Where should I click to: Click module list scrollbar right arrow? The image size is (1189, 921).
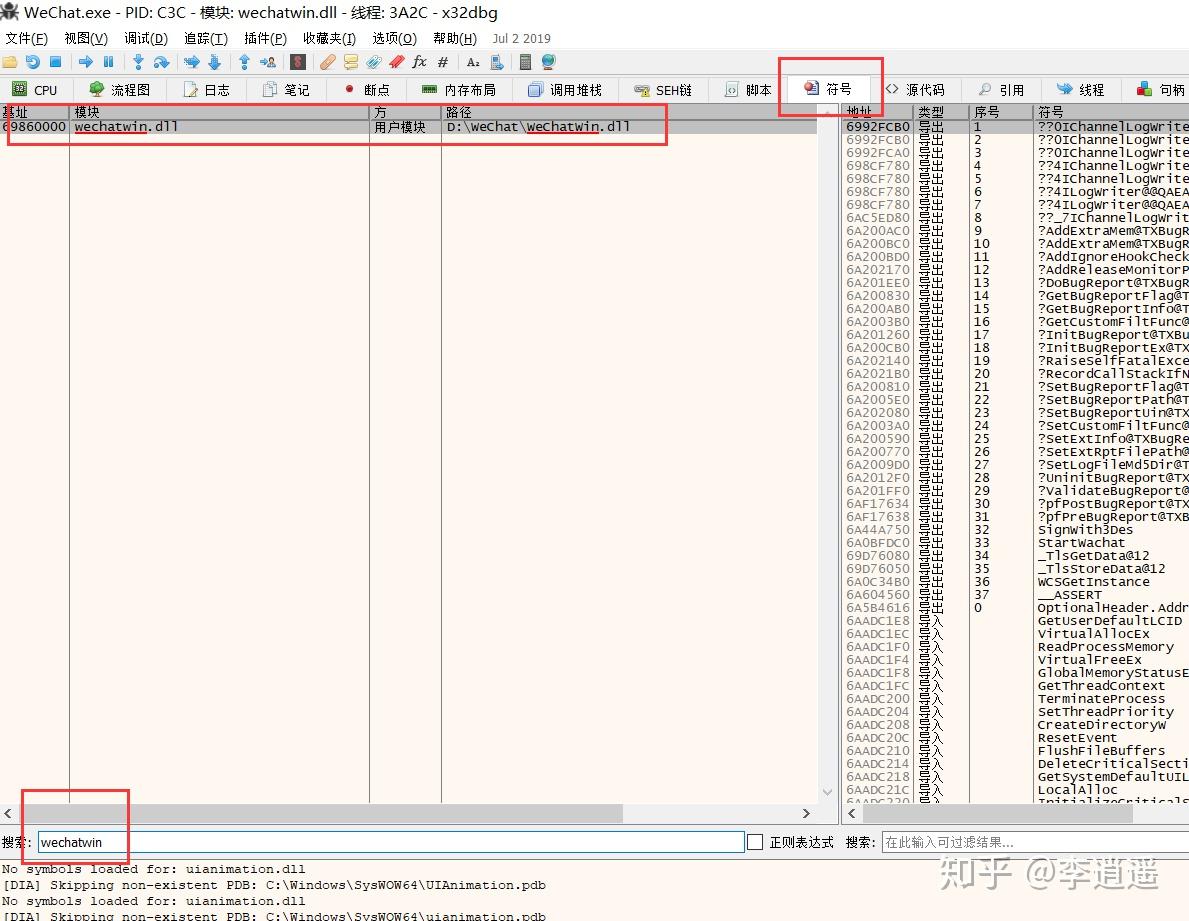point(806,813)
